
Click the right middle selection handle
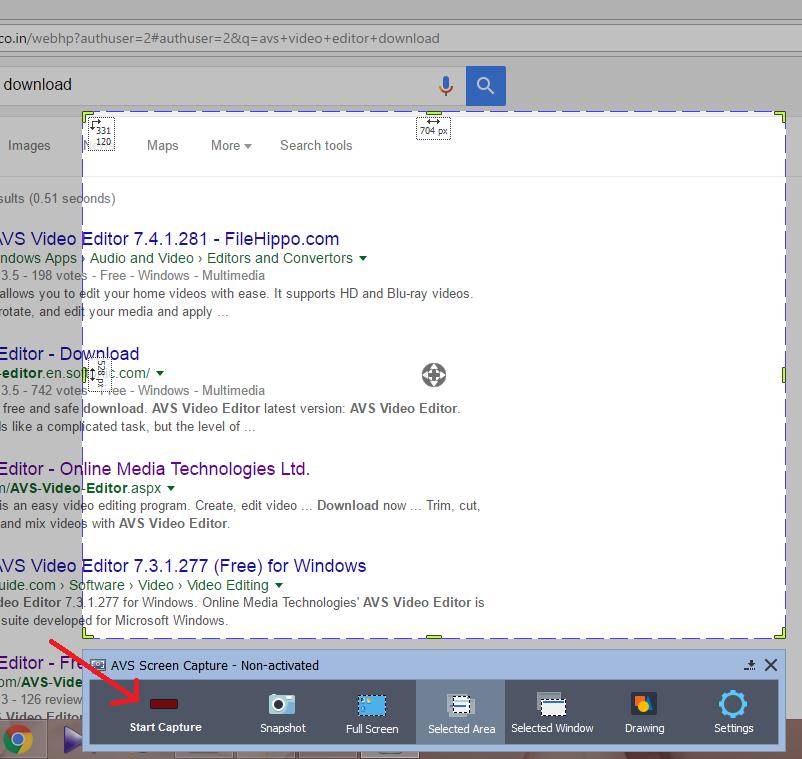point(784,375)
